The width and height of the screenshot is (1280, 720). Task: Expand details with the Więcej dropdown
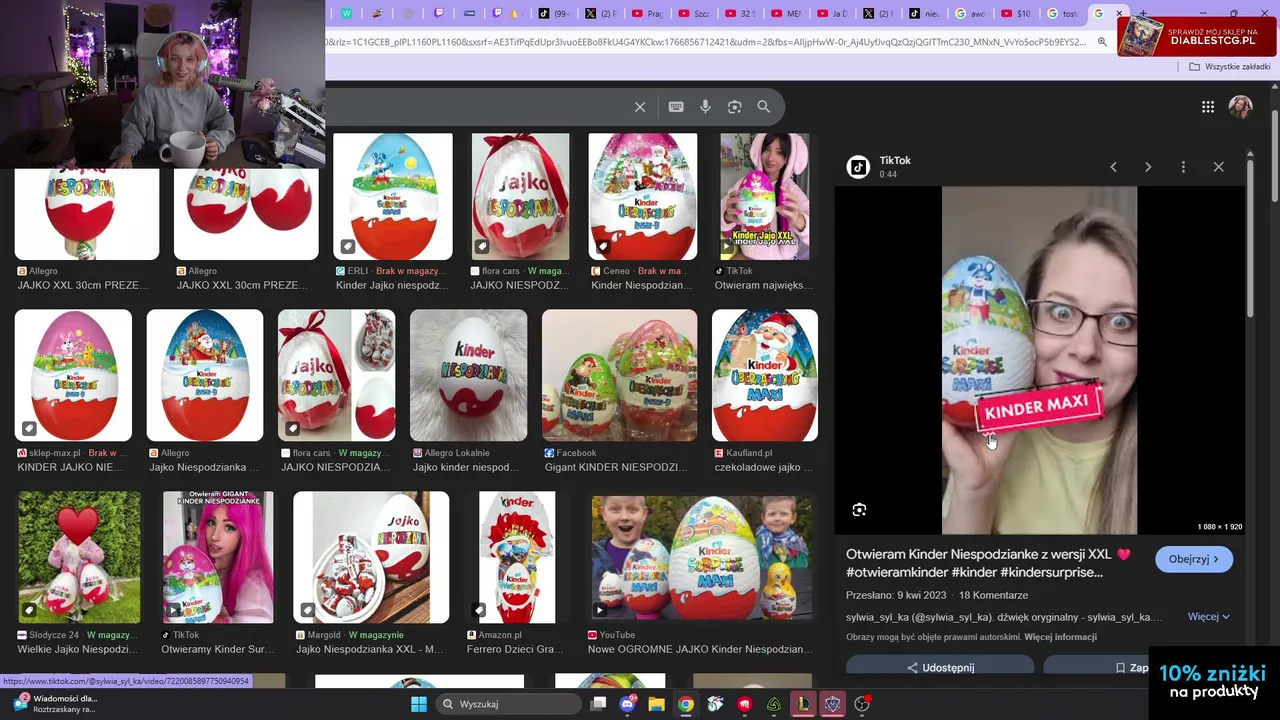1208,617
